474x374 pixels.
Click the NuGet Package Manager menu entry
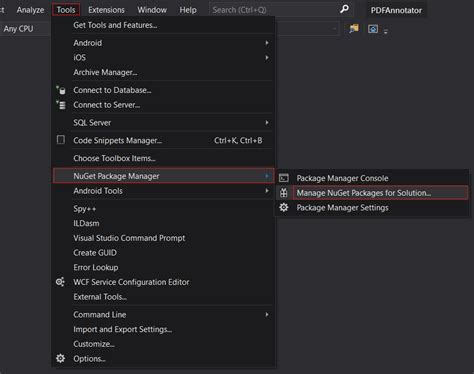(163, 176)
